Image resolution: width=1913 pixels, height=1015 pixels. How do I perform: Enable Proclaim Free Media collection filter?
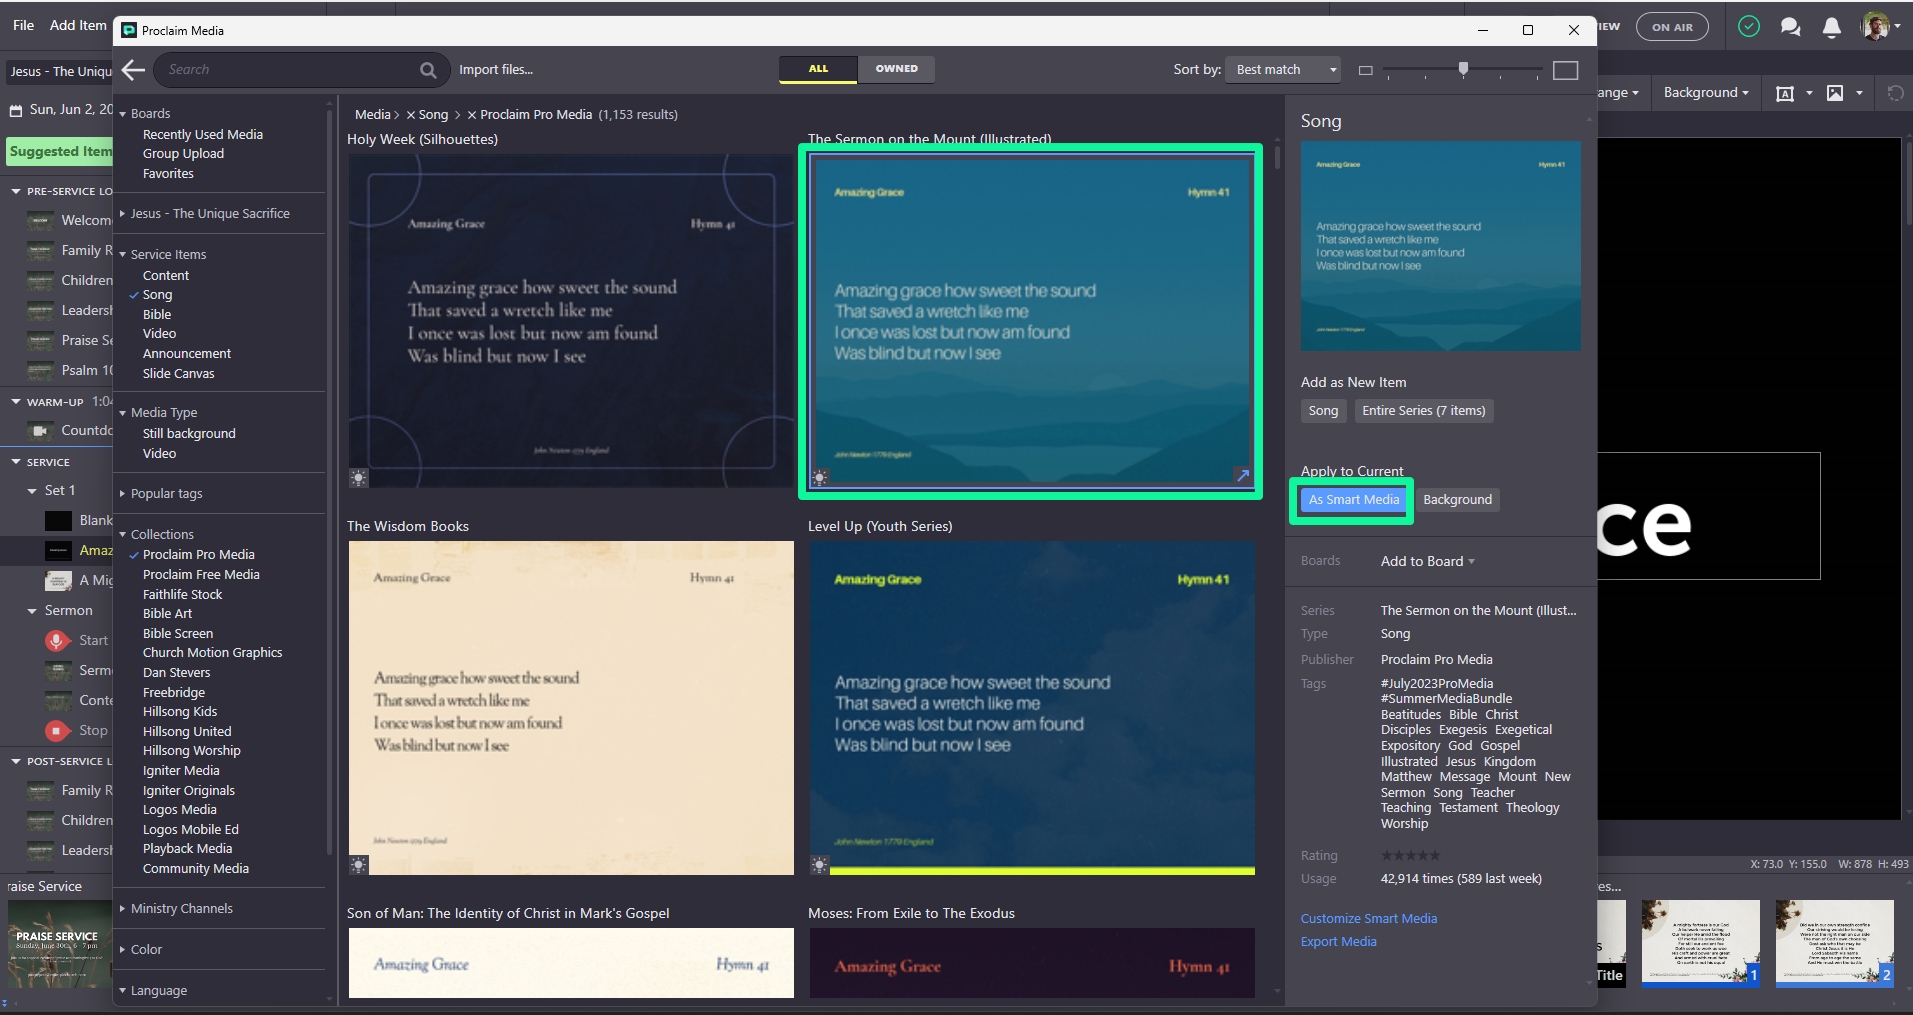coord(201,575)
